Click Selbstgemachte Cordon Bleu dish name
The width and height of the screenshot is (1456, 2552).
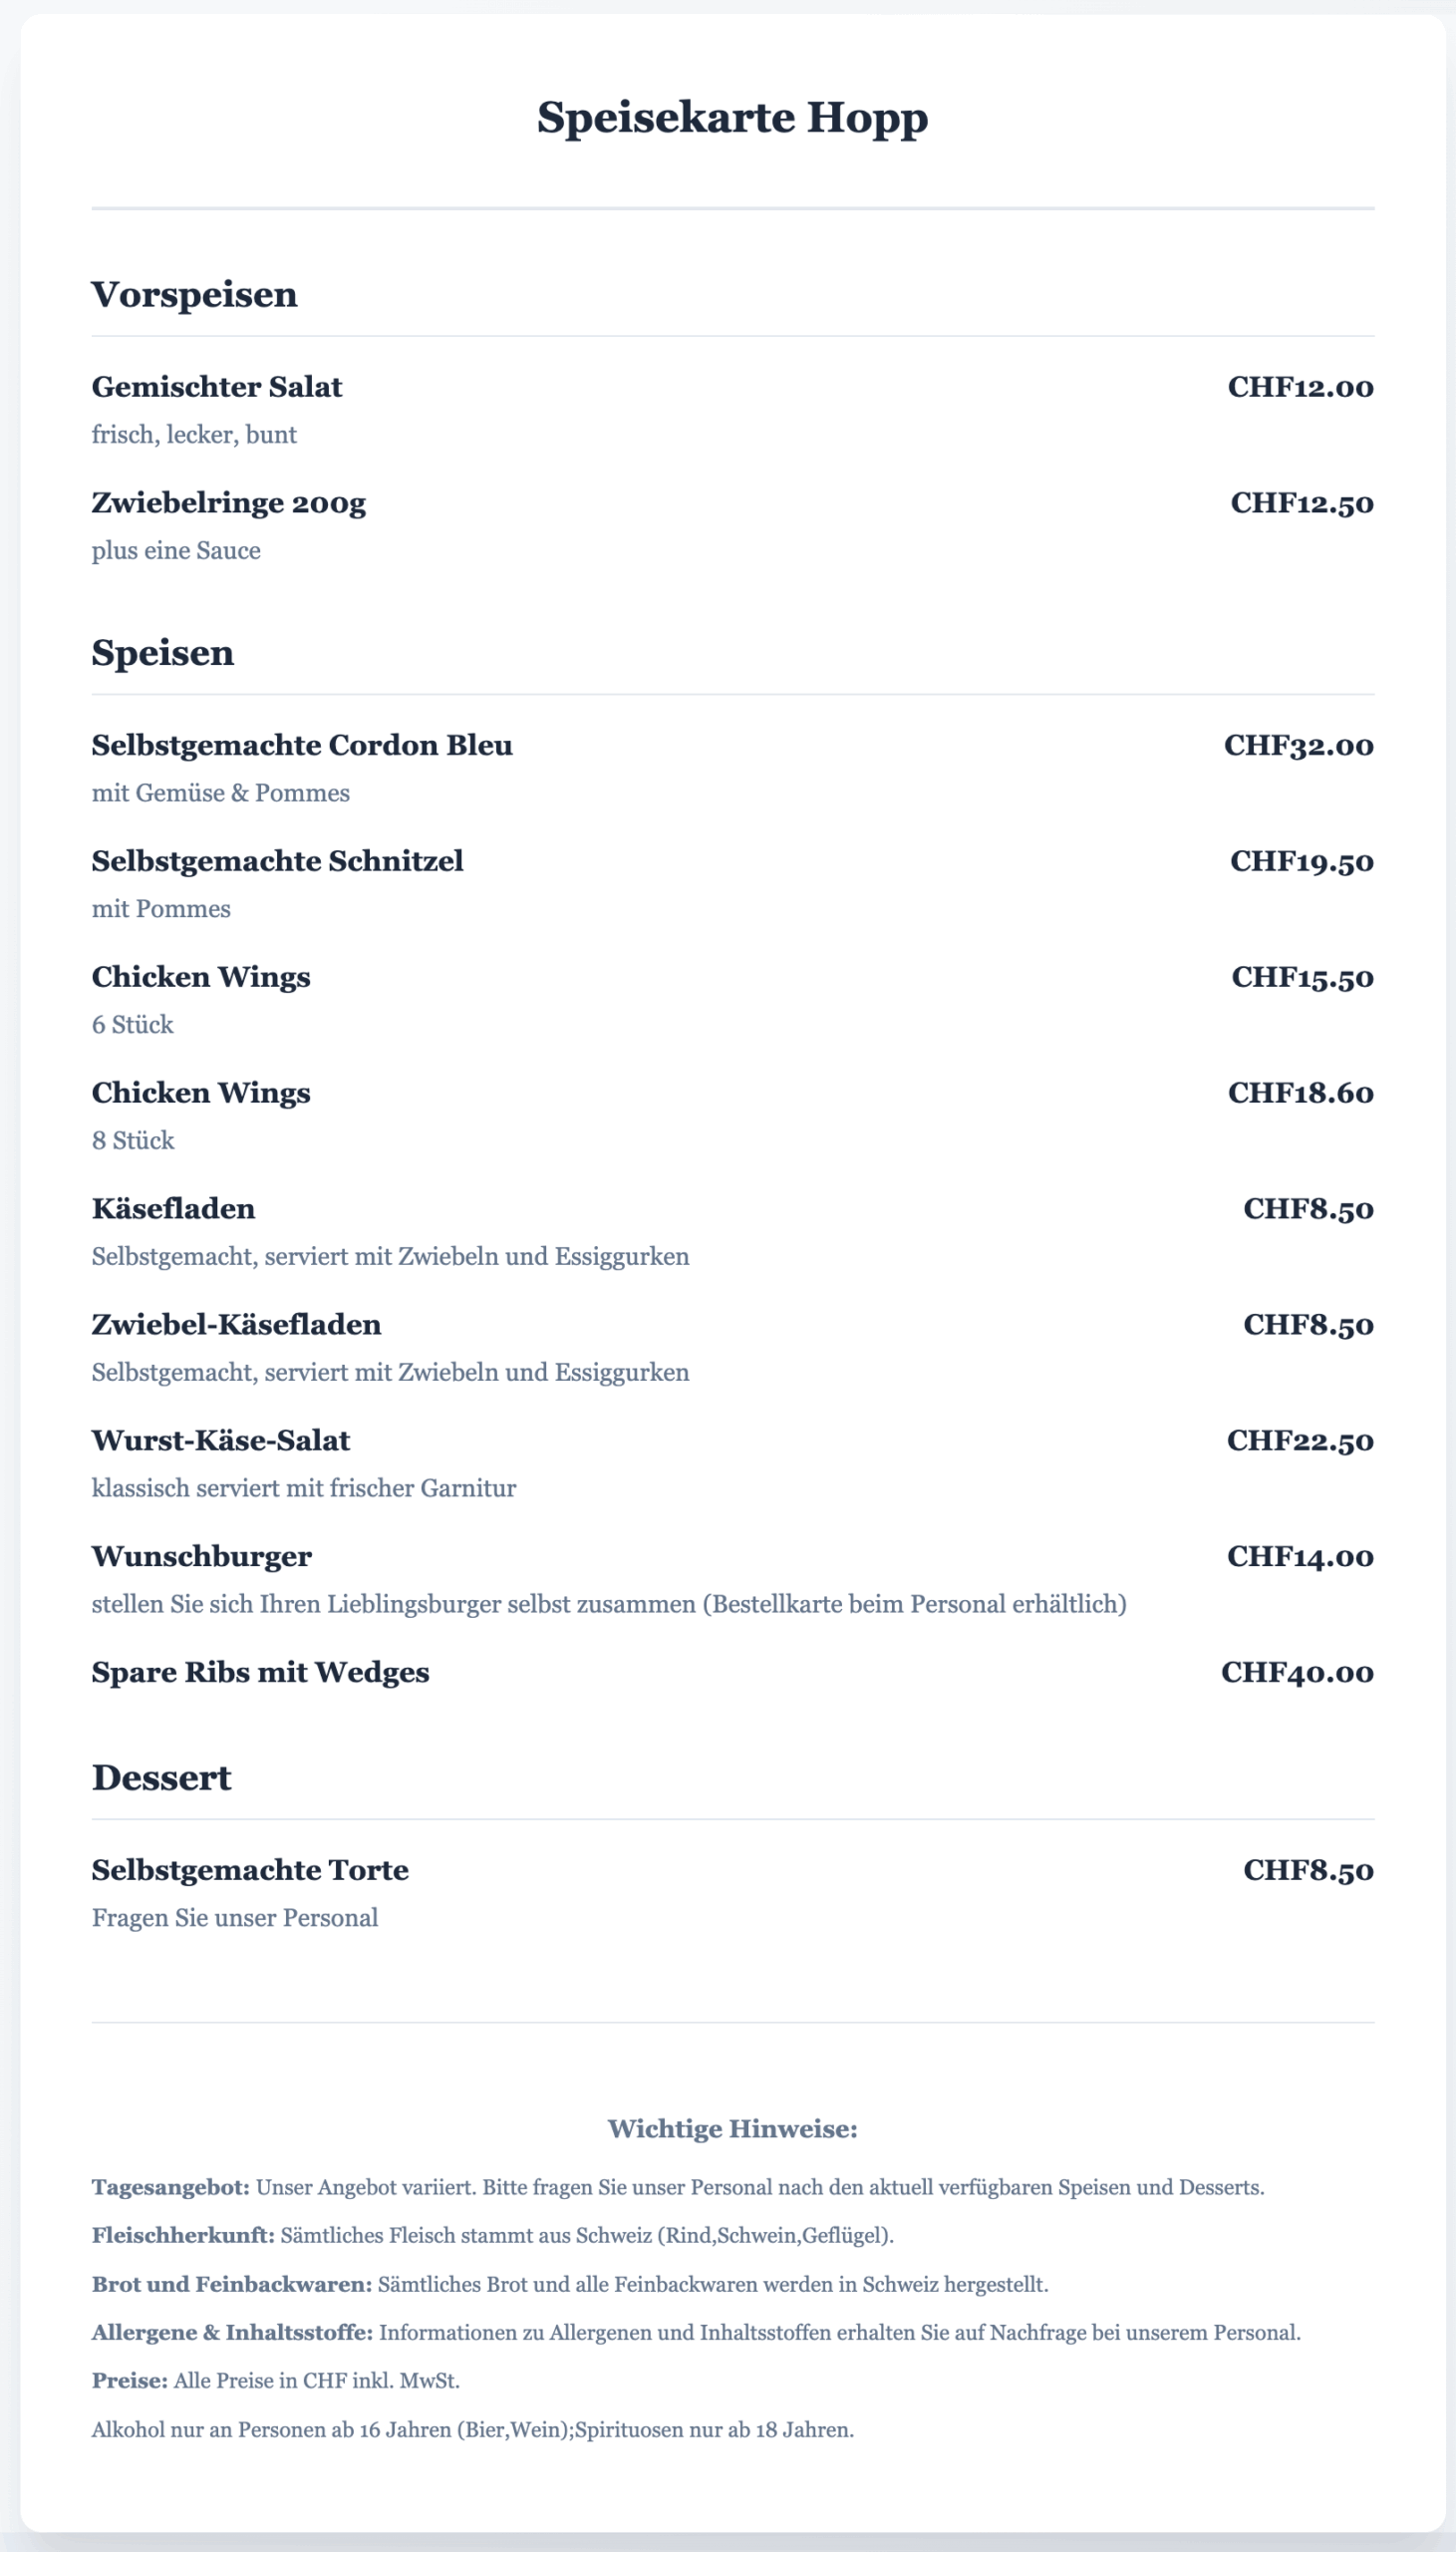(x=302, y=745)
